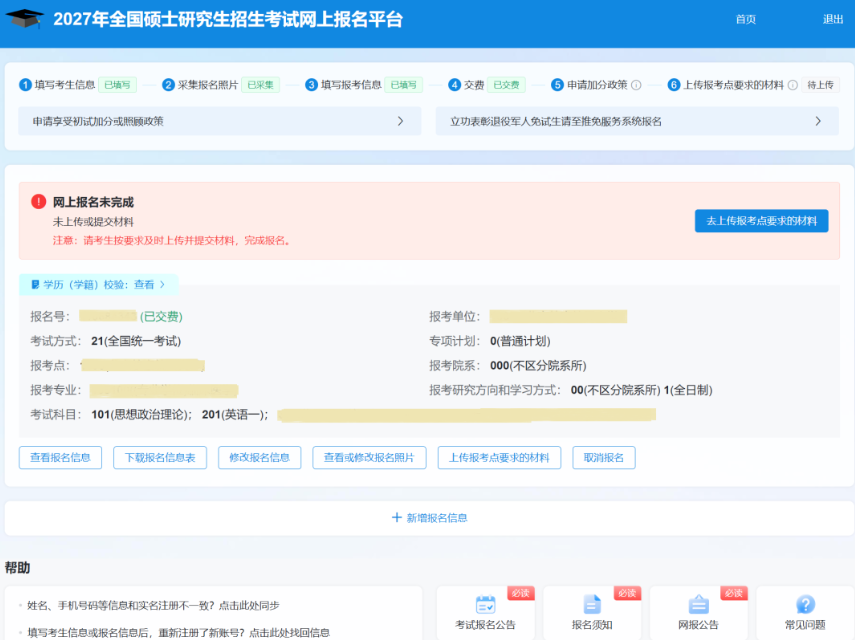This screenshot has height=640, width=855.
Task: Click plus icon for 新增报名信息
Action: pyautogui.click(x=396, y=517)
